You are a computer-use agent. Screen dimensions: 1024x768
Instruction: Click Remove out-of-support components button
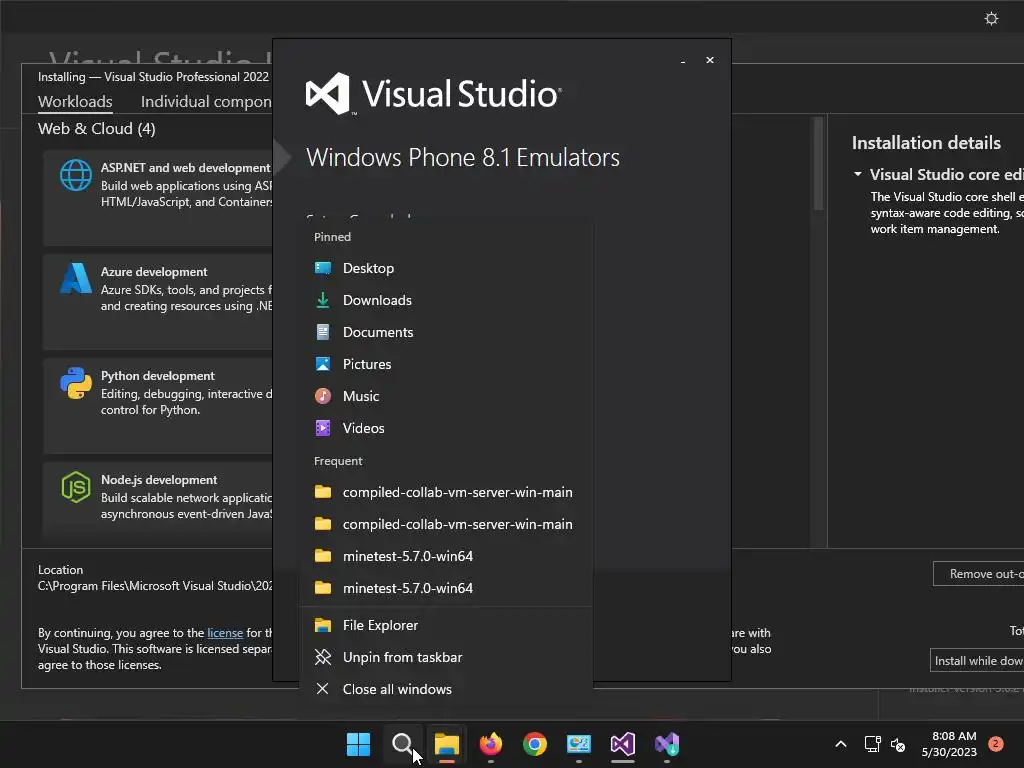tap(978, 573)
